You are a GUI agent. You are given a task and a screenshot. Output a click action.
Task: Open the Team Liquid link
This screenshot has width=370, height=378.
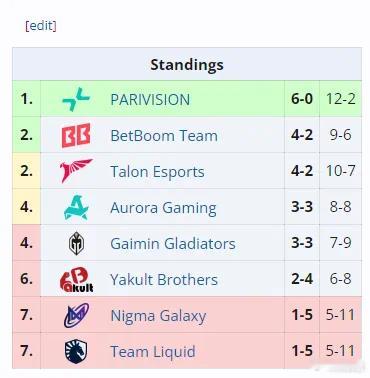[153, 352]
